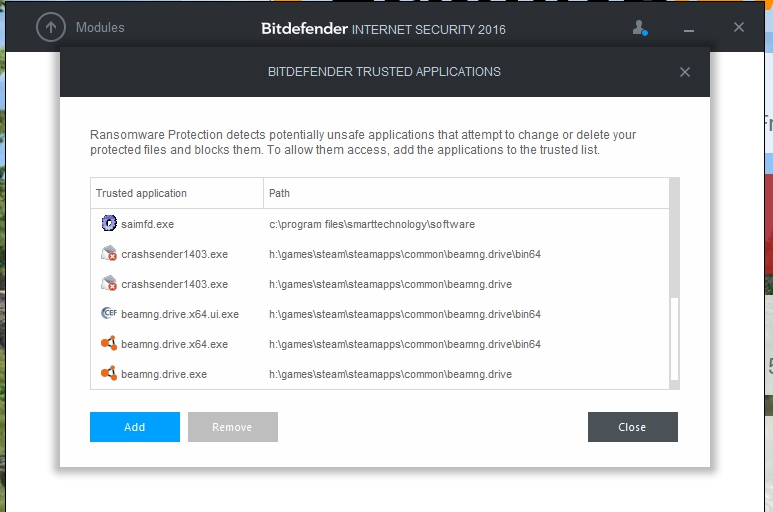Click the saimfd.exe application icon
Viewport: 773px width, 512px height.
click(x=109, y=224)
